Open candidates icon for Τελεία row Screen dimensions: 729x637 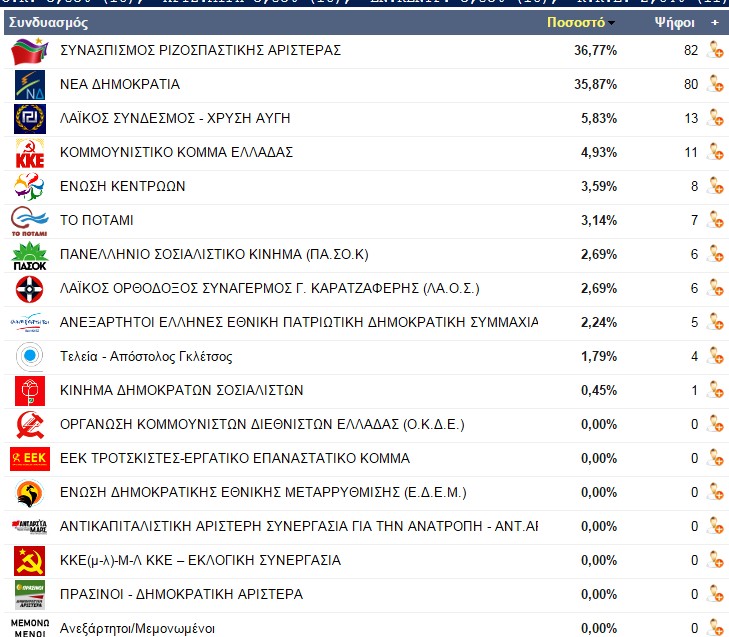(715, 356)
